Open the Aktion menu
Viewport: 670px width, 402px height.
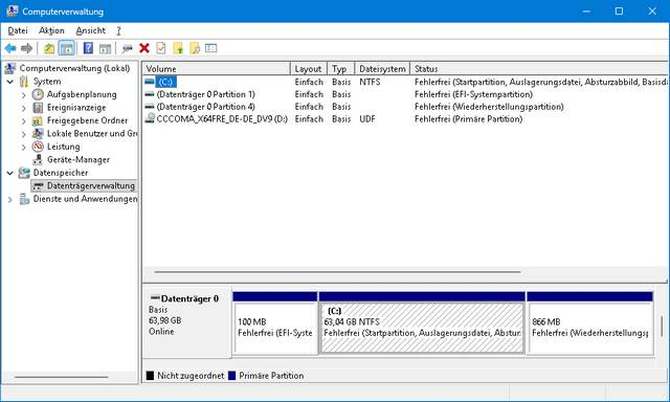point(51,31)
